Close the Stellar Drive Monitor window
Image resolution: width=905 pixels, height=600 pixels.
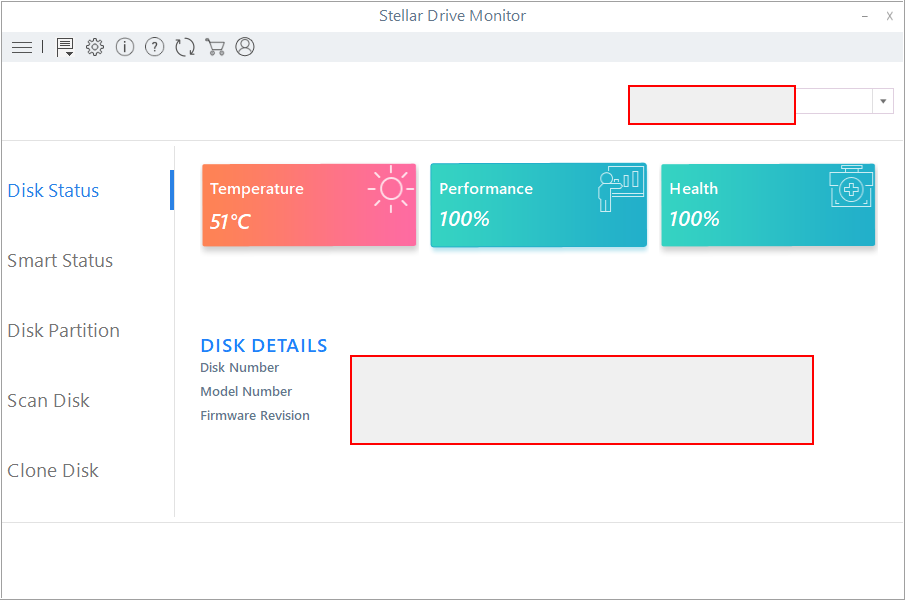(889, 17)
